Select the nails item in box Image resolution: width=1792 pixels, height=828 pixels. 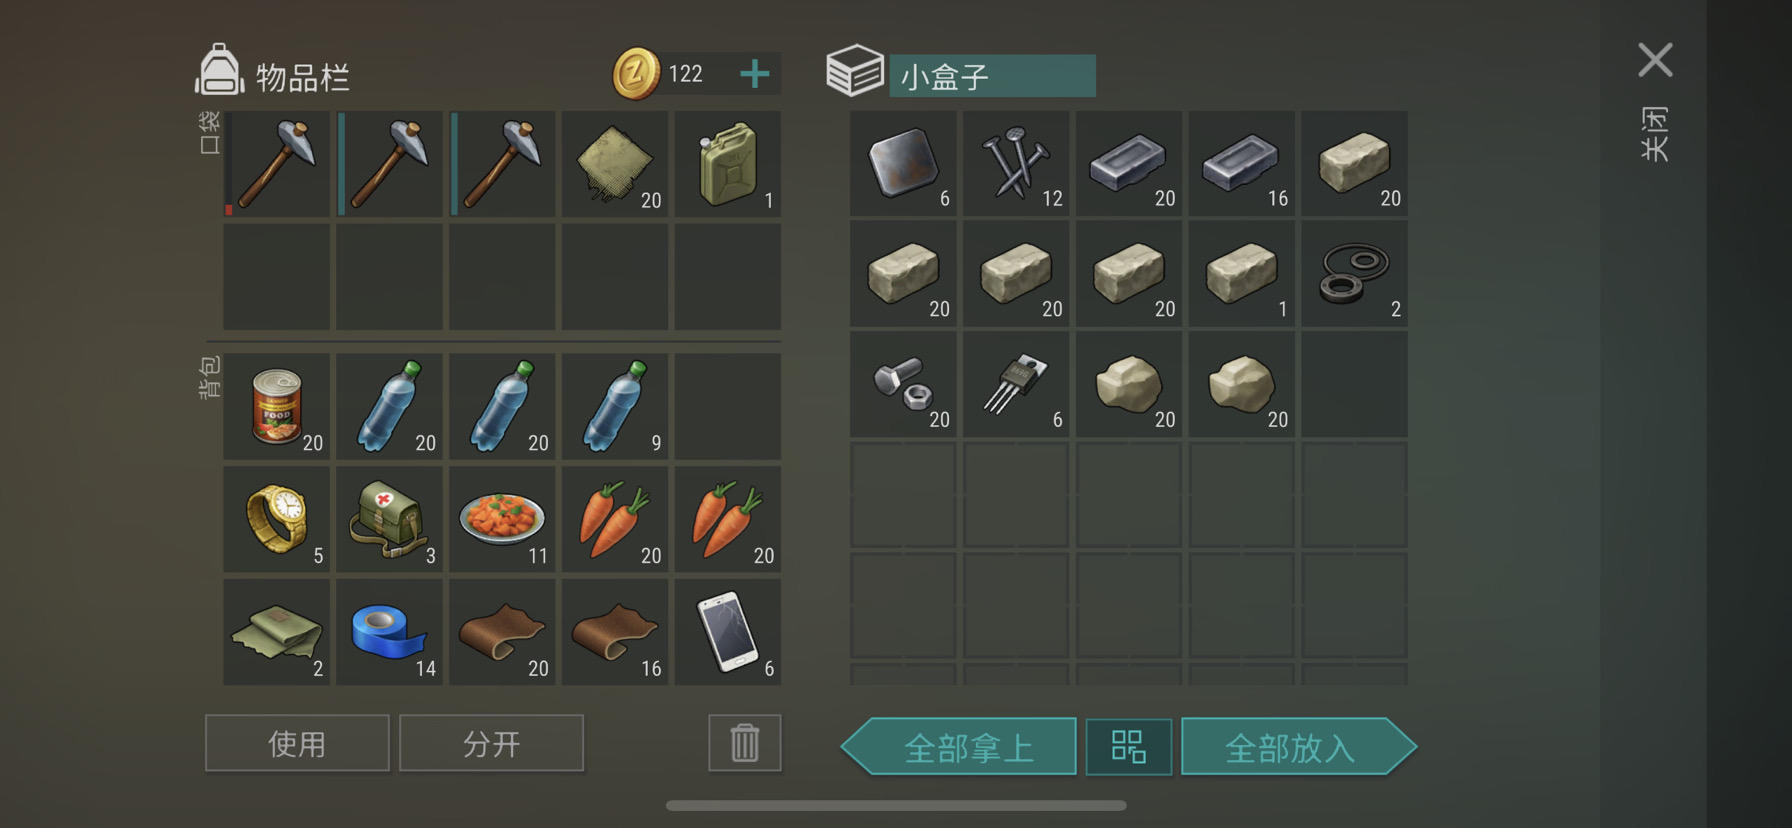pyautogui.click(x=1016, y=164)
